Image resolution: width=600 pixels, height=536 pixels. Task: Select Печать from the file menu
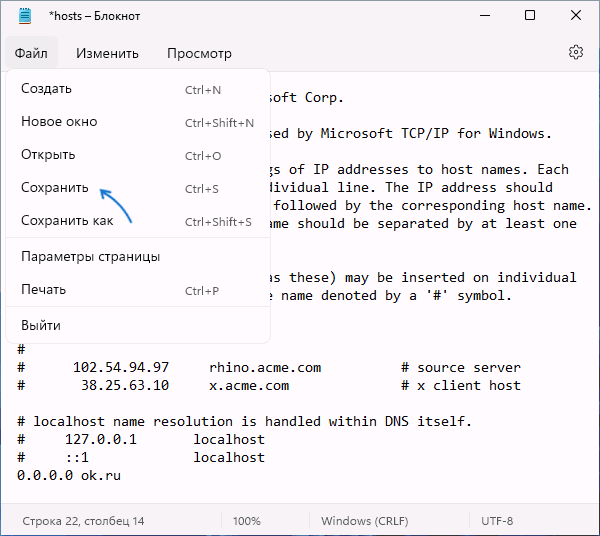[x=44, y=290]
